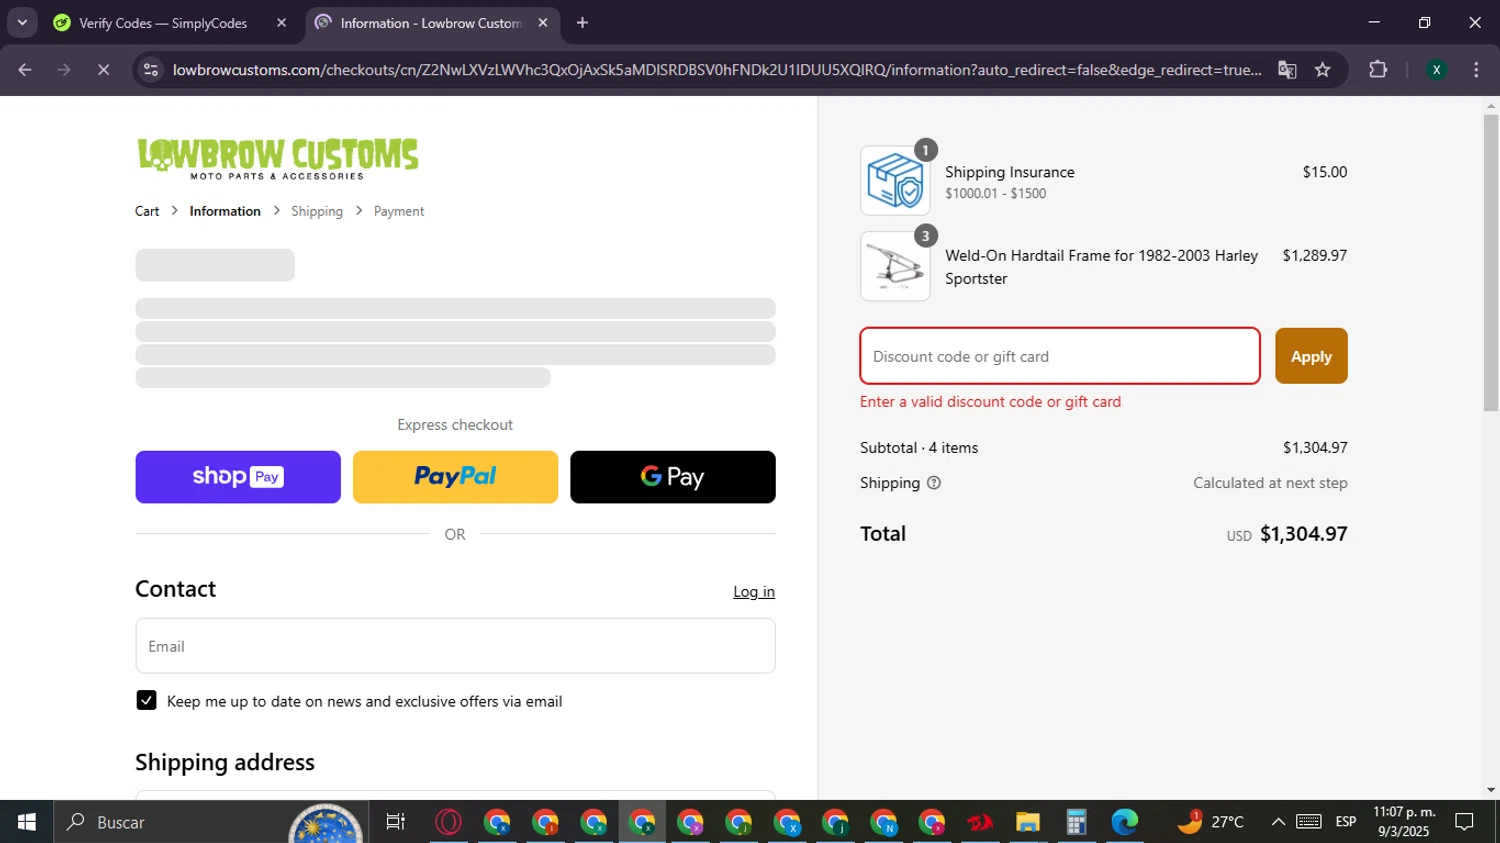The height and width of the screenshot is (843, 1500).
Task: Go to Cart breadcrumb
Action: click(x=147, y=211)
